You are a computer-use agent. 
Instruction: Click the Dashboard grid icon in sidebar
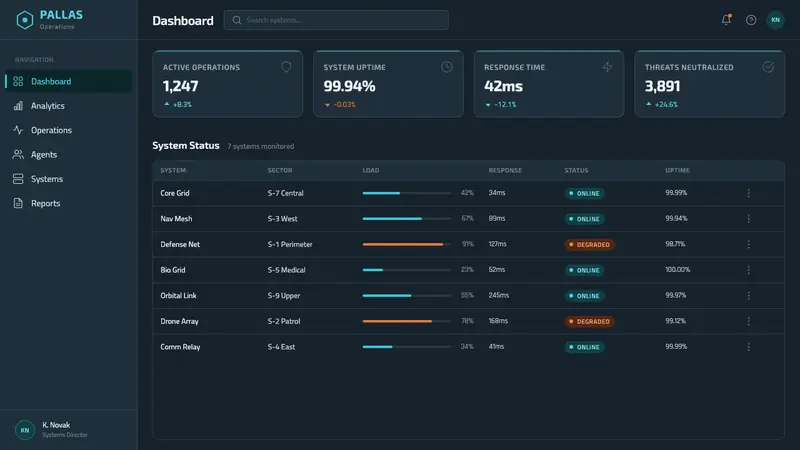tap(18, 81)
